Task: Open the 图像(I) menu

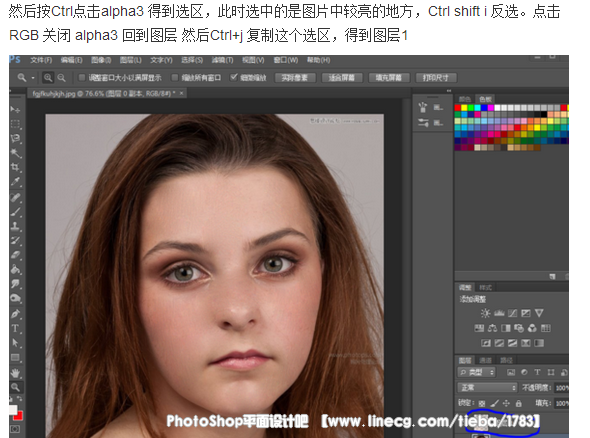Action: coord(101,60)
